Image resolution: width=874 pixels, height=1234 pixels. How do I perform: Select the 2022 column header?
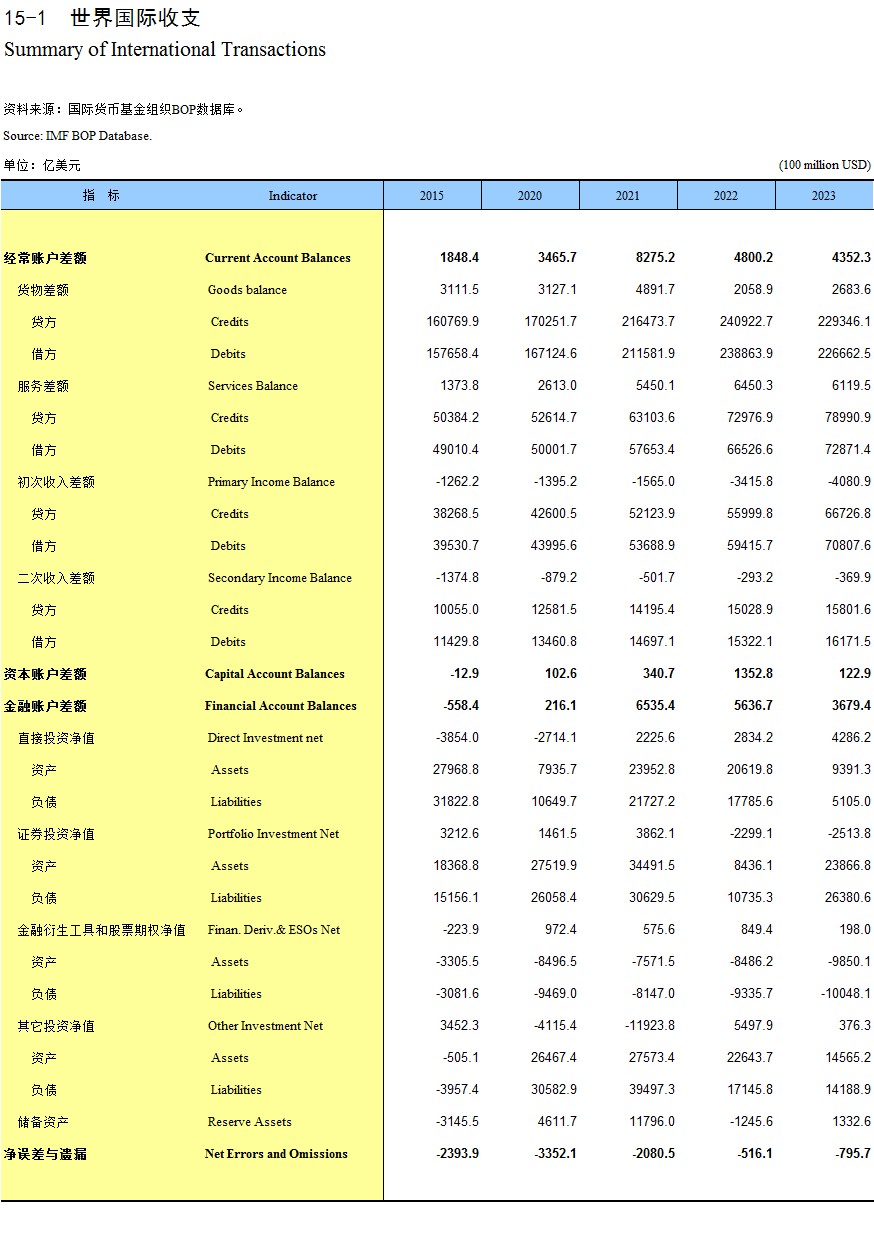point(726,196)
